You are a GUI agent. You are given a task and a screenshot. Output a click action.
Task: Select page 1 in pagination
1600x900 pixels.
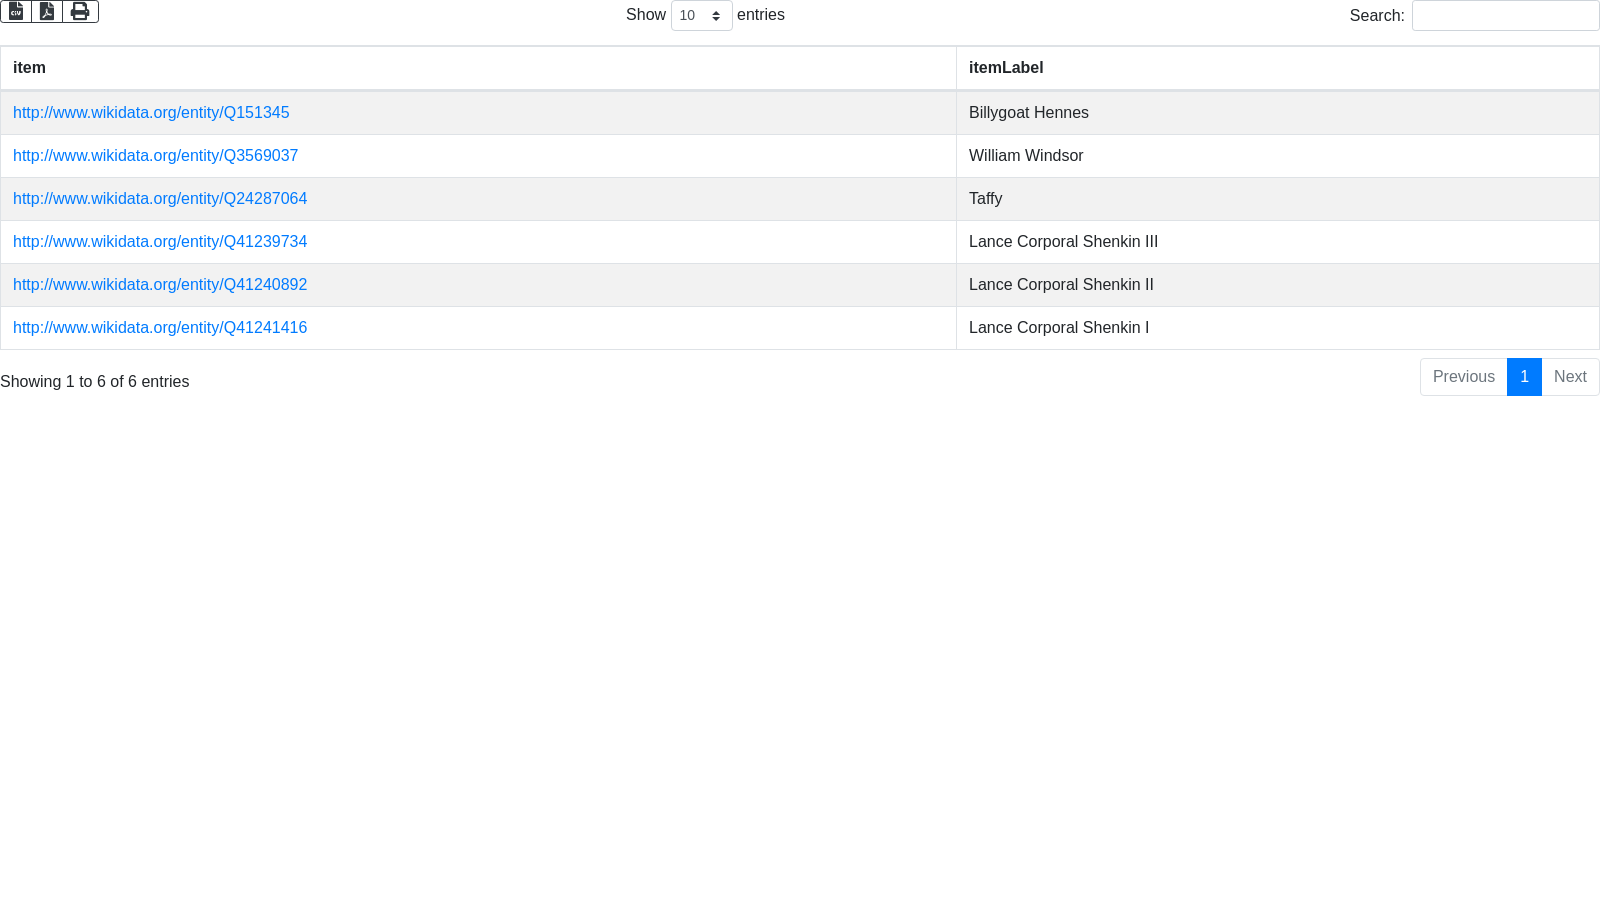click(x=1524, y=377)
